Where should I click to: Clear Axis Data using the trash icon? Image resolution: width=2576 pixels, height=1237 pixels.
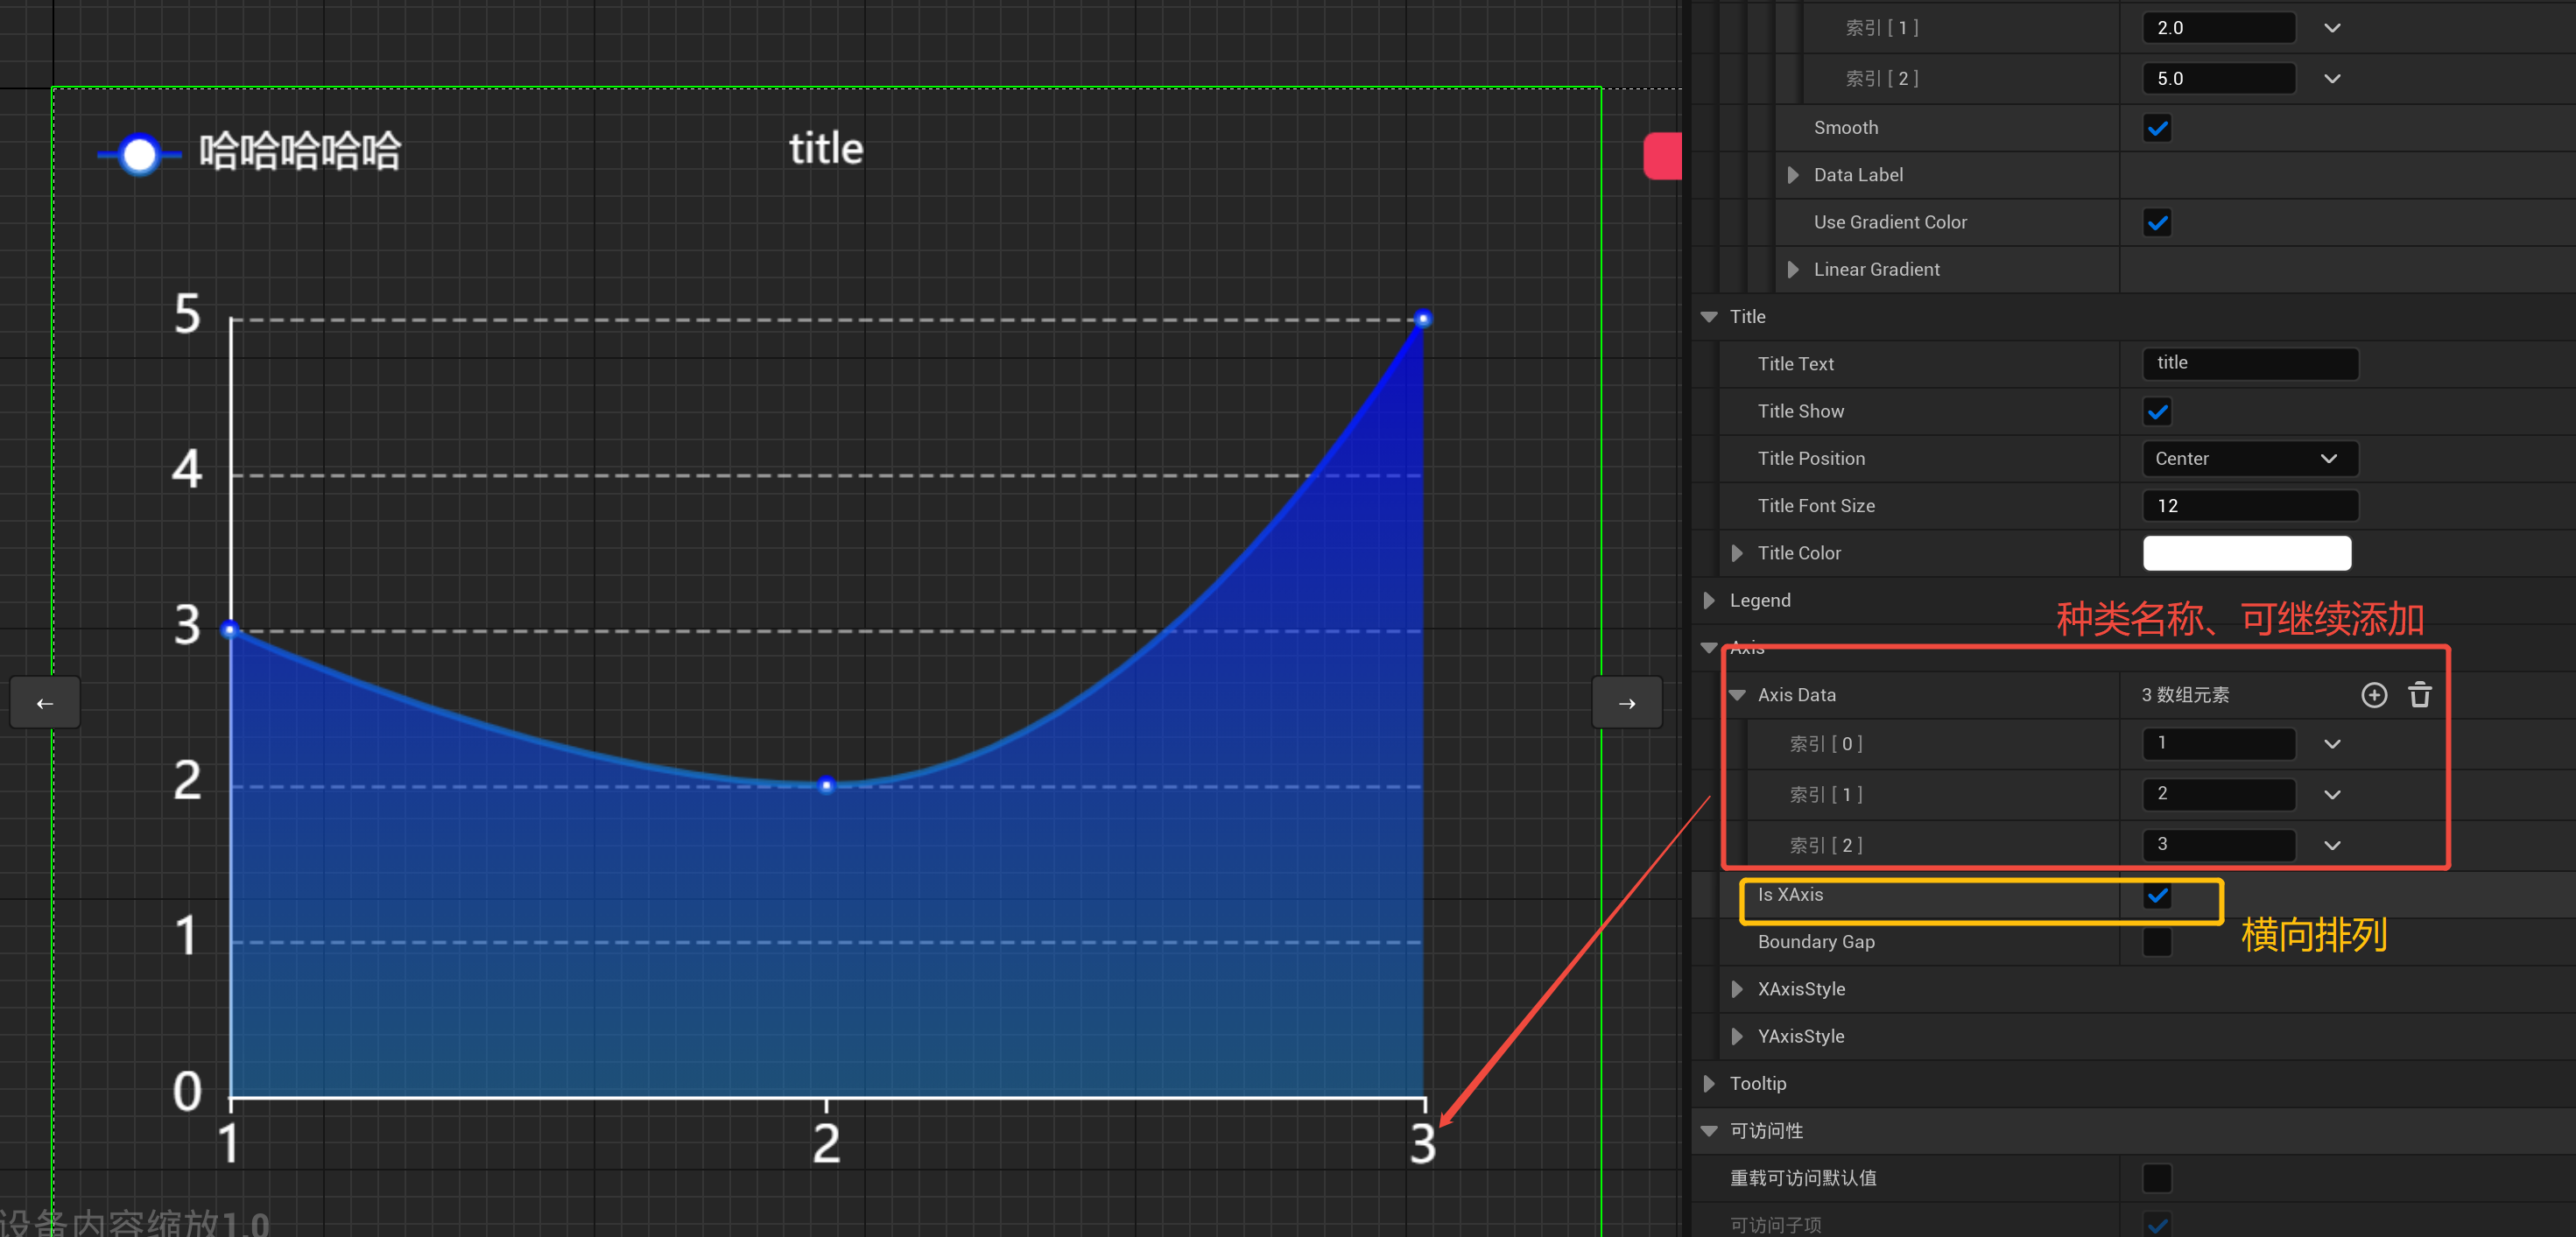(2420, 694)
